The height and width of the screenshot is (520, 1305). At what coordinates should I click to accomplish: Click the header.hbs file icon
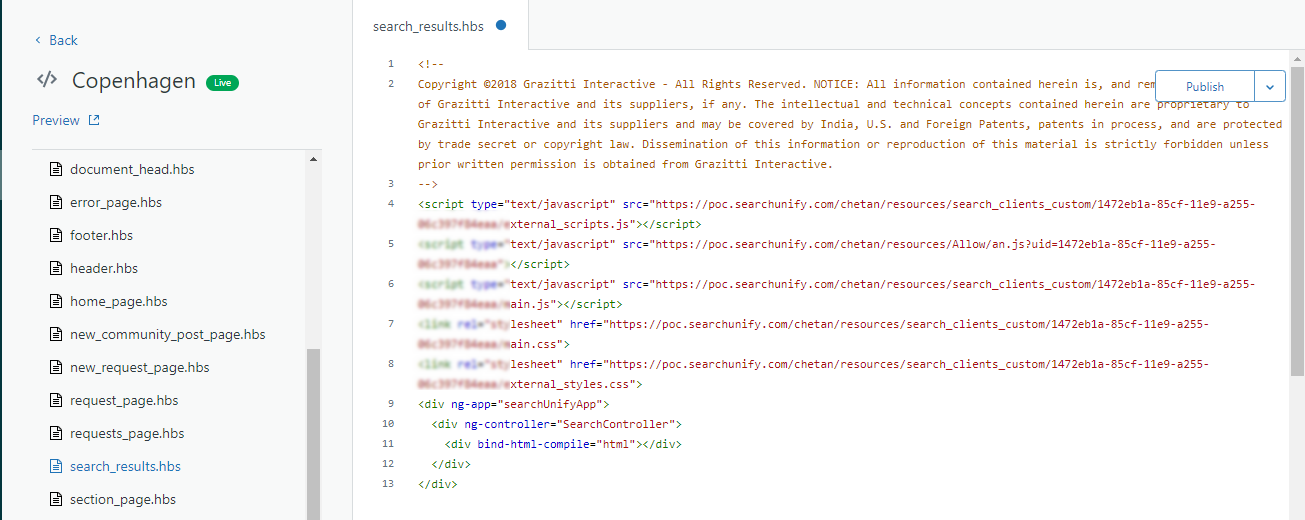click(56, 268)
